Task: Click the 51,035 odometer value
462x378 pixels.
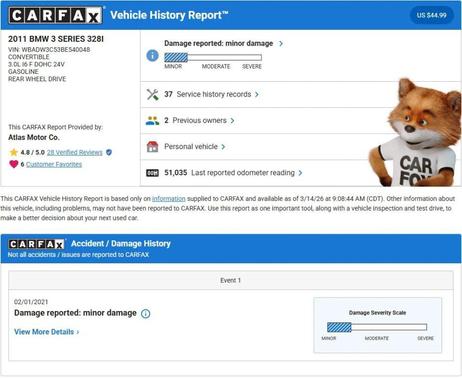Action: (x=176, y=173)
